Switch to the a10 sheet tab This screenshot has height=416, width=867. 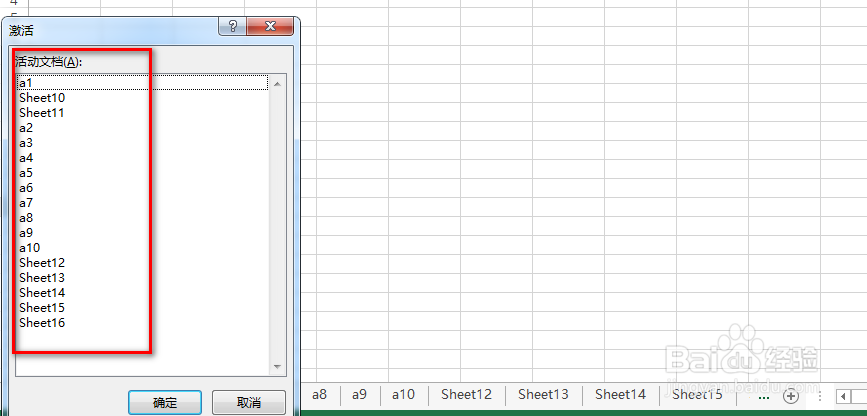click(x=403, y=394)
